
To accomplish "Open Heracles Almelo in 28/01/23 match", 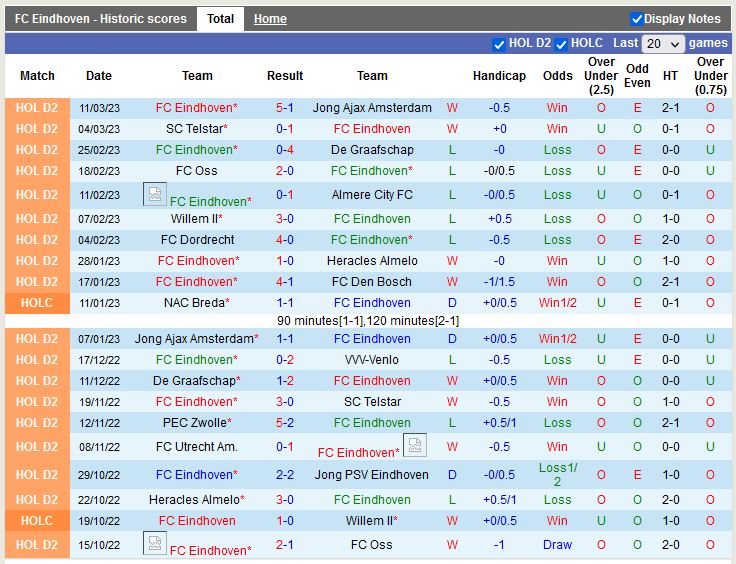I will pyautogui.click(x=372, y=261).
